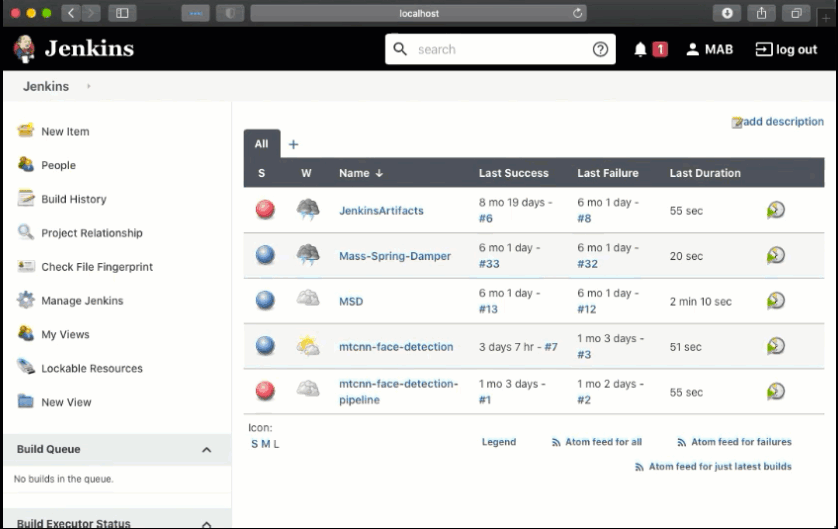Select small icon size S
Viewport: 838px width, 529px height.
254,444
